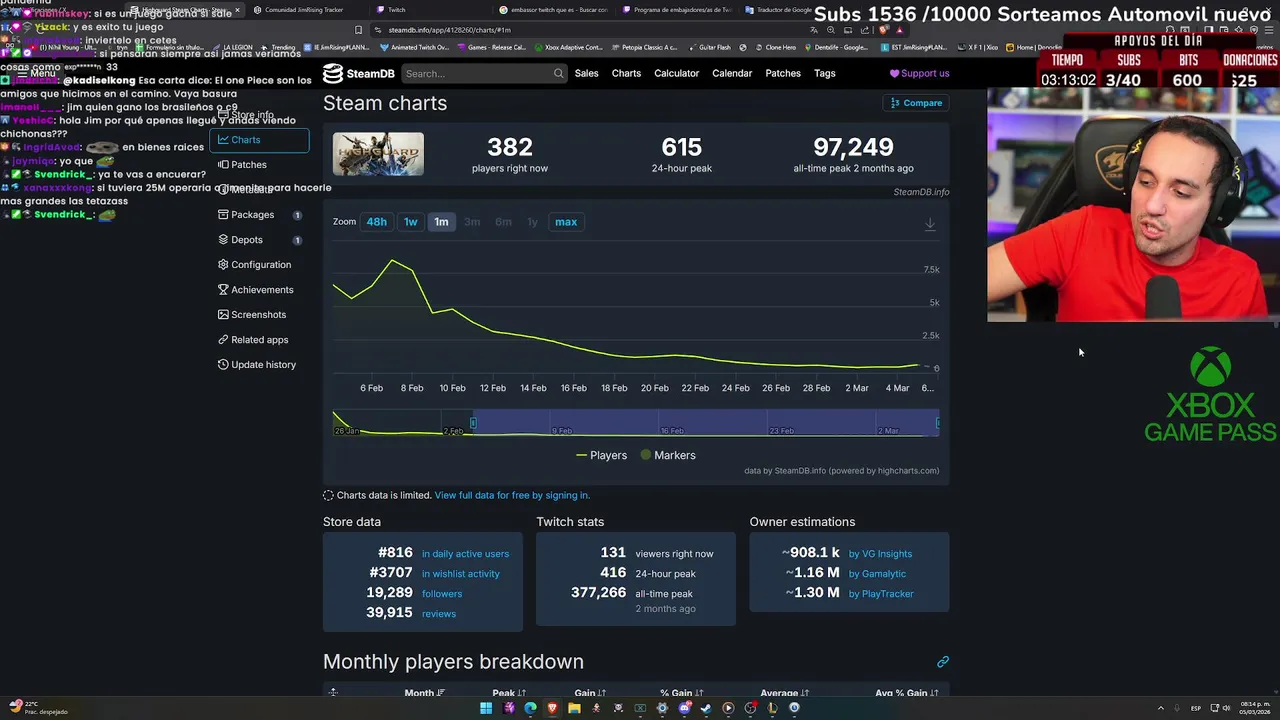Click the search magnifier icon
1280x720 pixels.
pos(558,73)
